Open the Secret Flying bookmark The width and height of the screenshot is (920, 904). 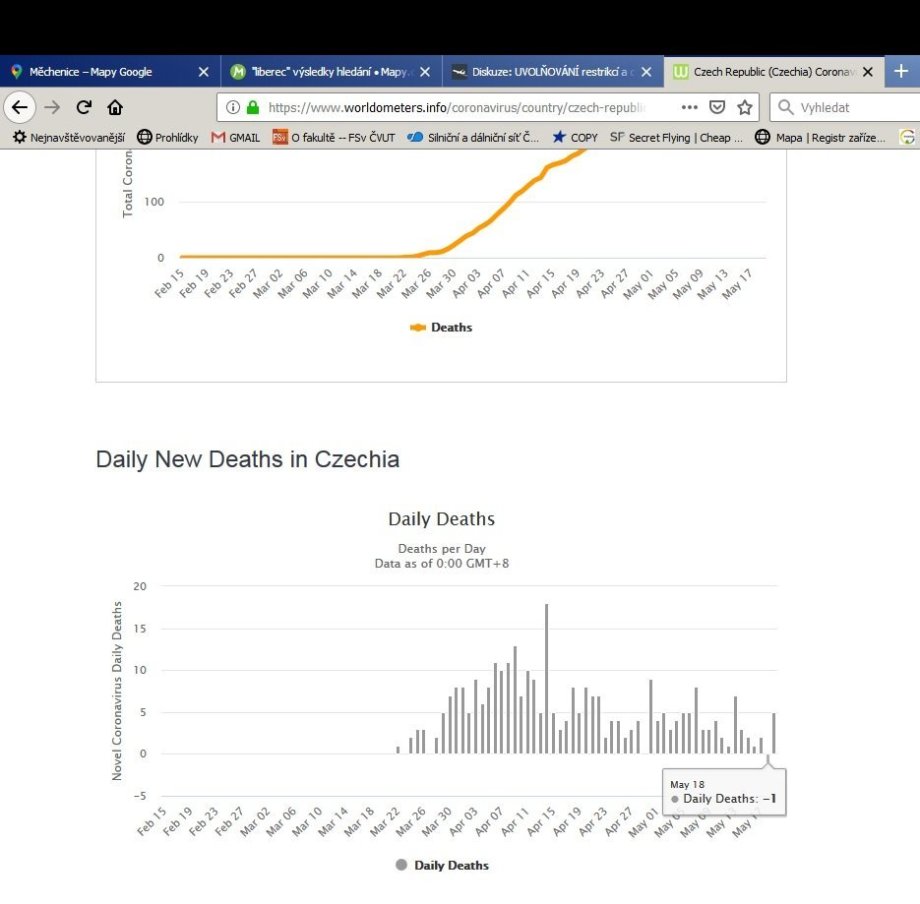tap(675, 137)
